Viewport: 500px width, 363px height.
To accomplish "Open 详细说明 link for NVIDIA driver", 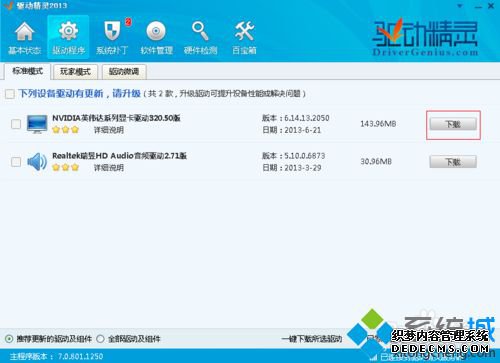I will coord(109,130).
